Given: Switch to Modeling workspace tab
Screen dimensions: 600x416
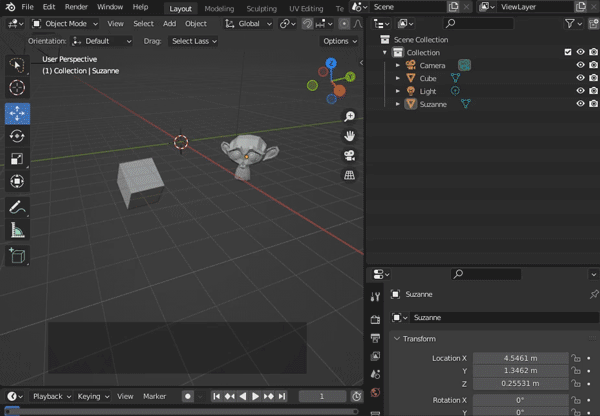Looking at the screenshot, I should [219, 8].
